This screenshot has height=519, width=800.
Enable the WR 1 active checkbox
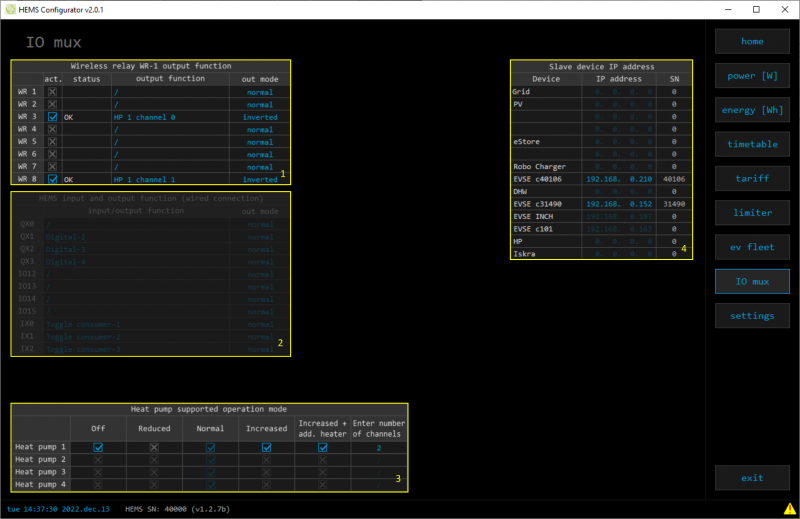coord(53,92)
